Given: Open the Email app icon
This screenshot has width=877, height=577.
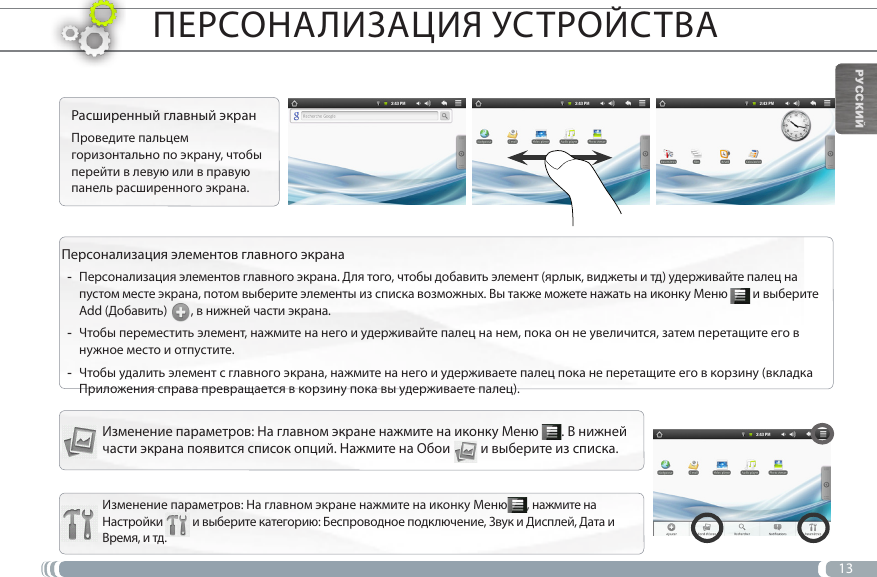Looking at the screenshot, I should coord(693,464).
